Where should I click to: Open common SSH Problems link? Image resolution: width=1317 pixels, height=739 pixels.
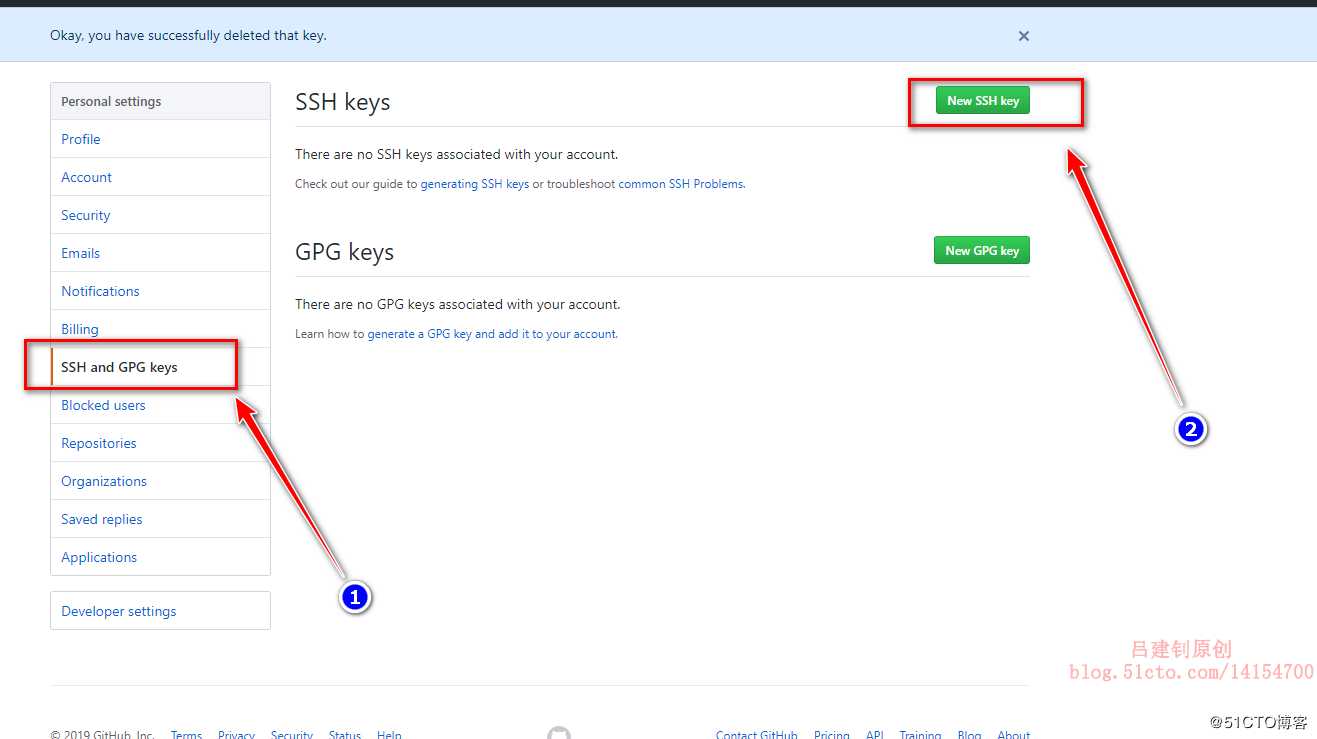[681, 184]
